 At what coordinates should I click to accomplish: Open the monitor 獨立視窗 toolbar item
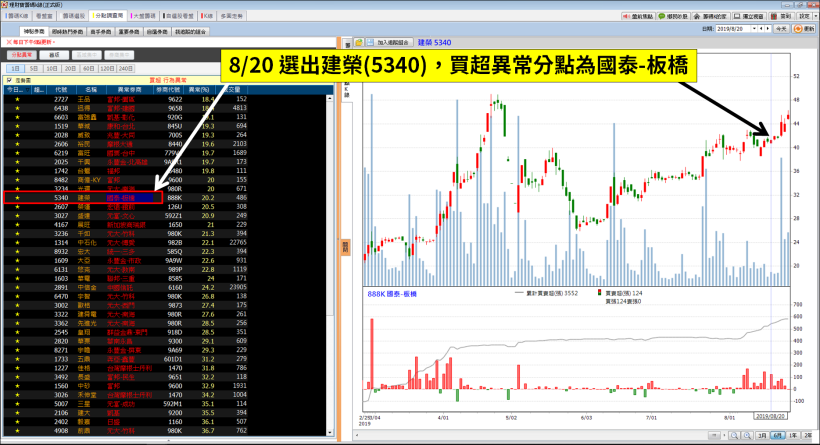point(748,16)
